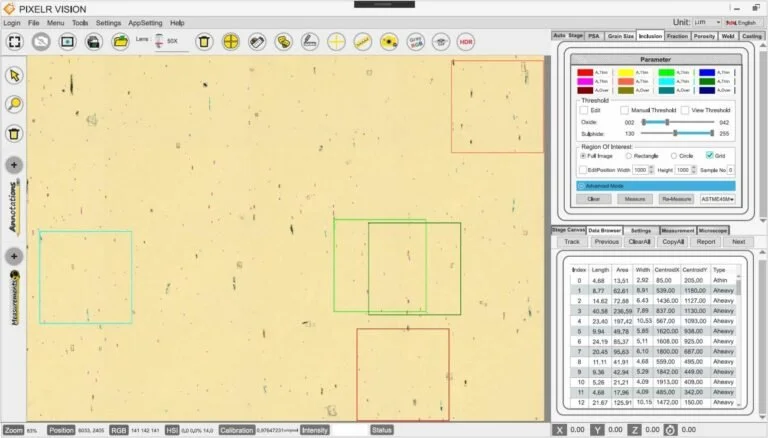
Task: Click the Sulphide threshold slider handle
Action: [675, 133]
